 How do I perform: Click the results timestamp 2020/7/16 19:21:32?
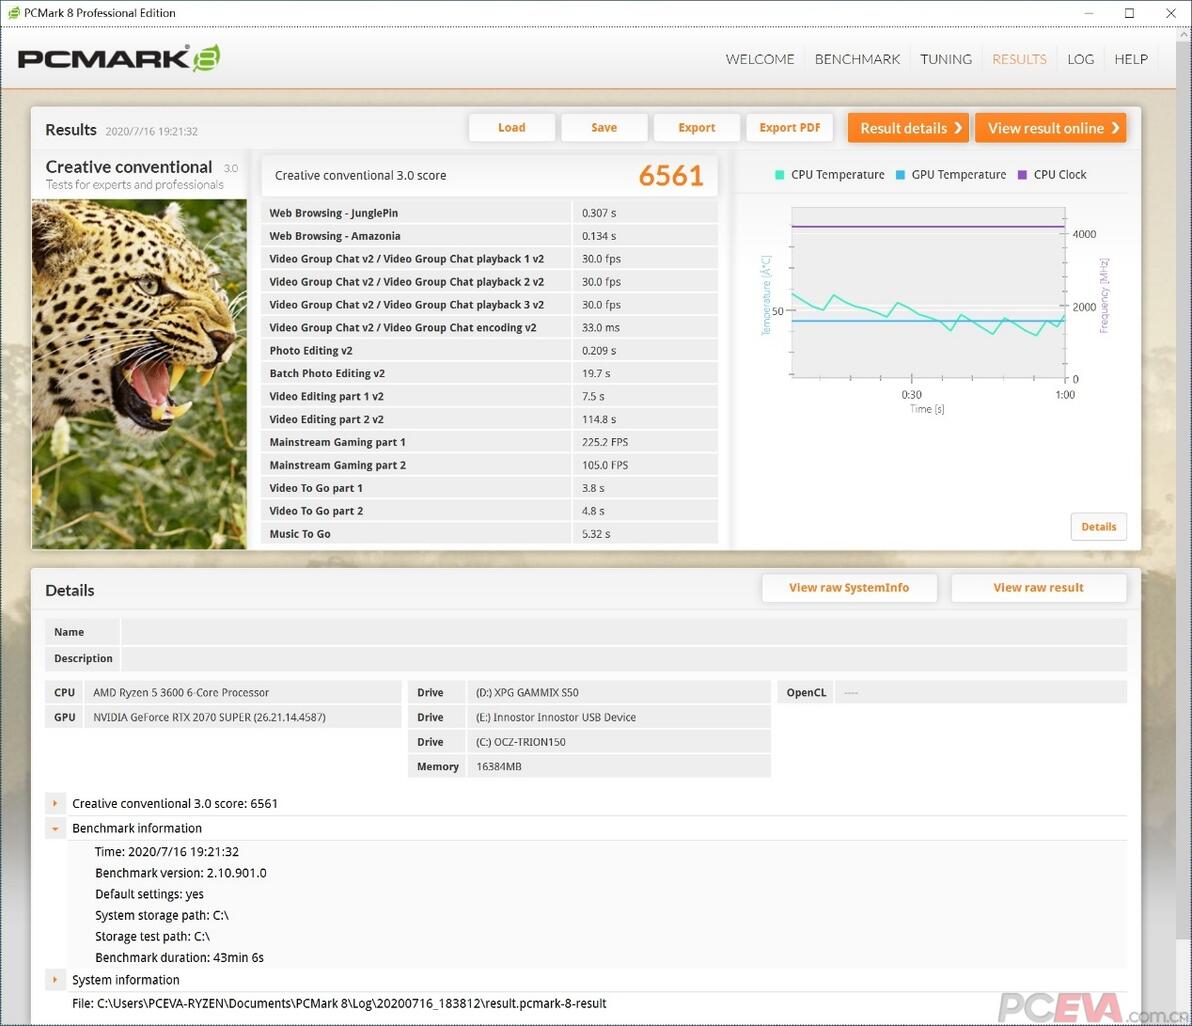pos(151,131)
